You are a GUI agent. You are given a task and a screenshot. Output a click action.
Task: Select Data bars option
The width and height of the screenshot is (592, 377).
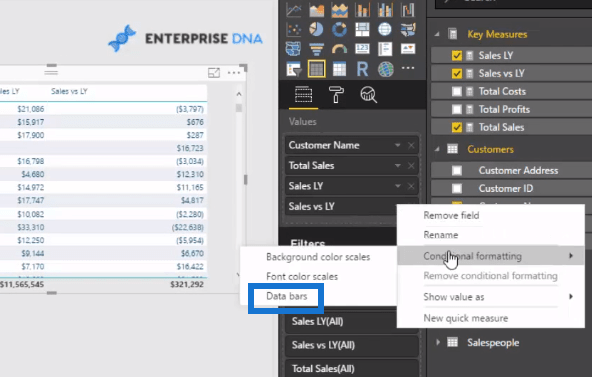point(287,296)
